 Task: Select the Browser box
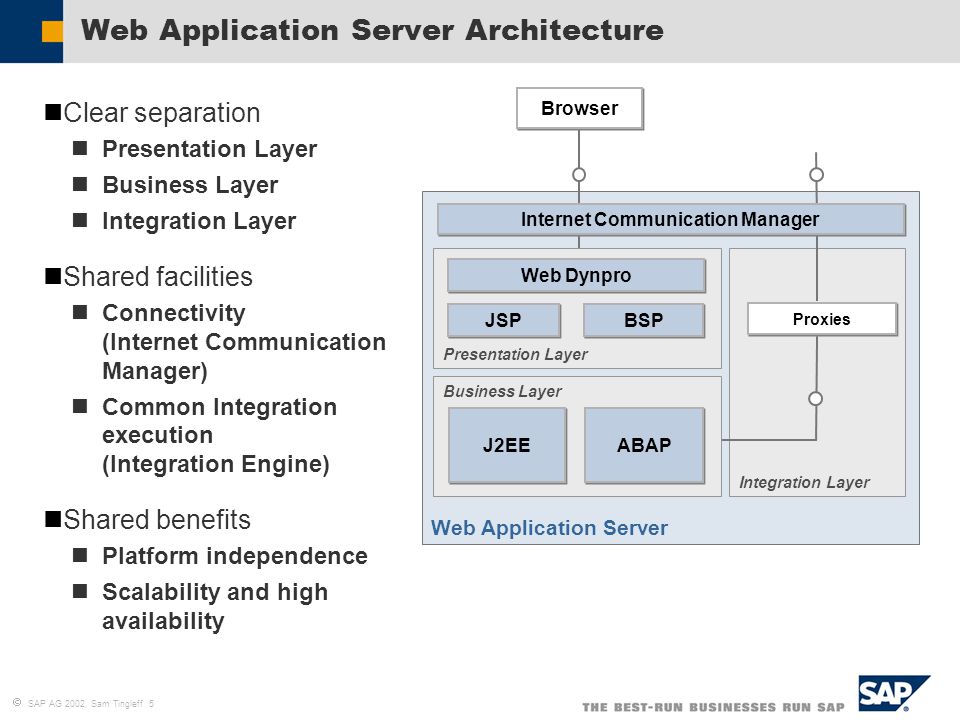(x=580, y=108)
